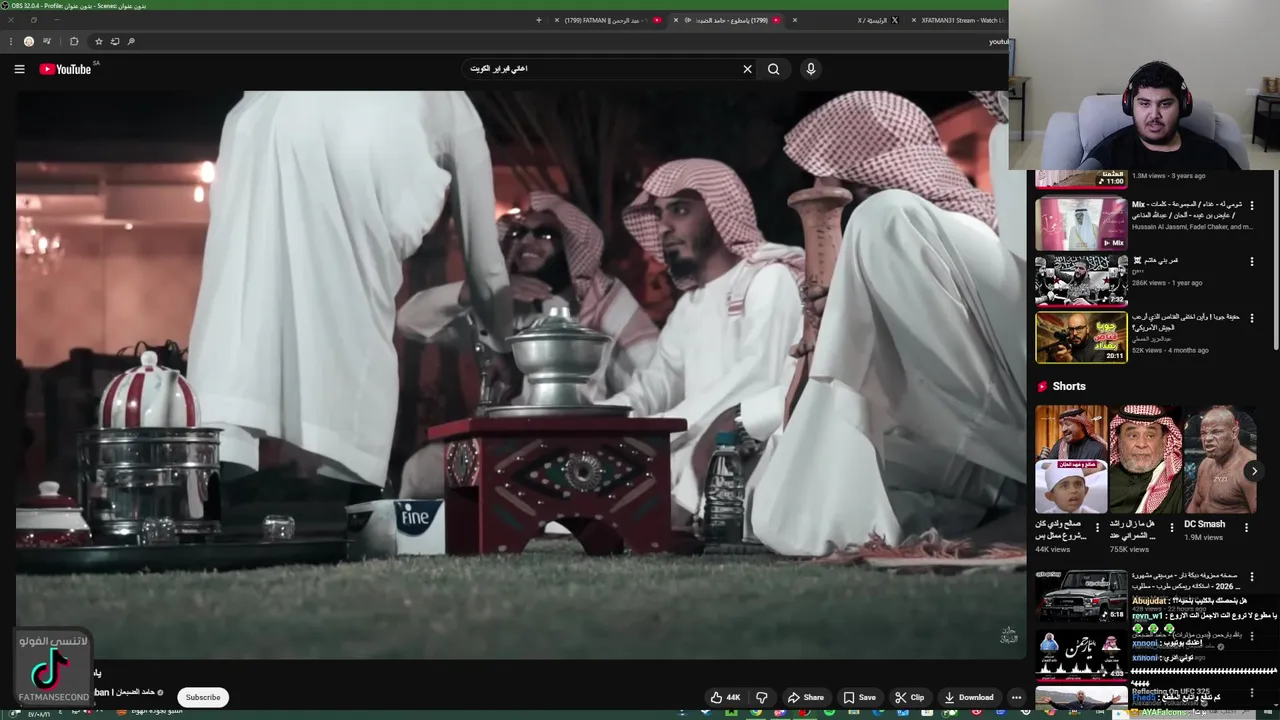The image size is (1280, 720).
Task: Open the 755K views short
Action: click(x=1145, y=459)
